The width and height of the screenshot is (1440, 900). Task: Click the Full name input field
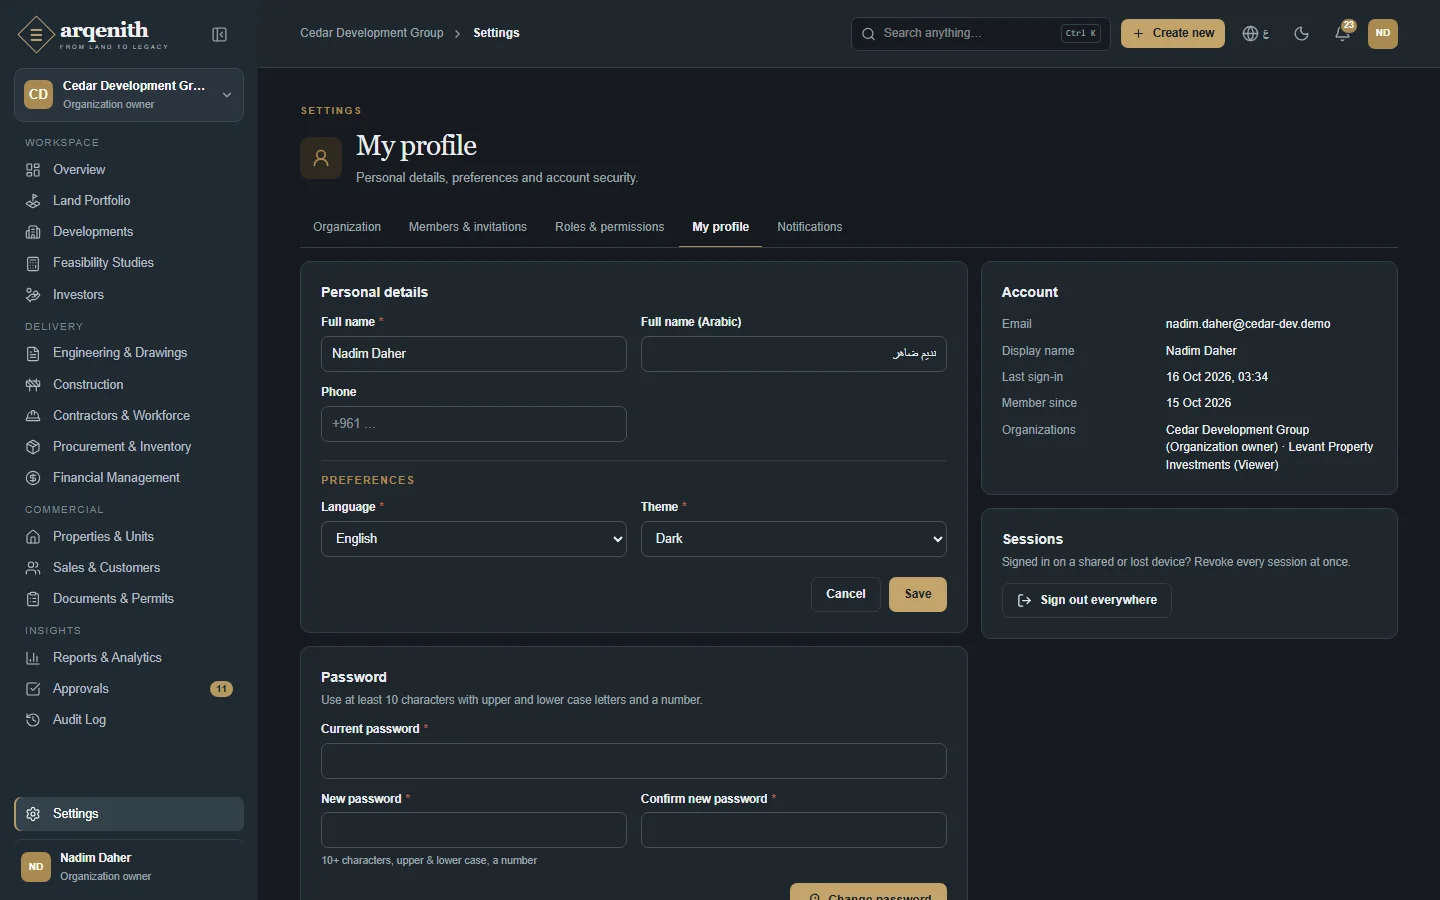click(474, 354)
